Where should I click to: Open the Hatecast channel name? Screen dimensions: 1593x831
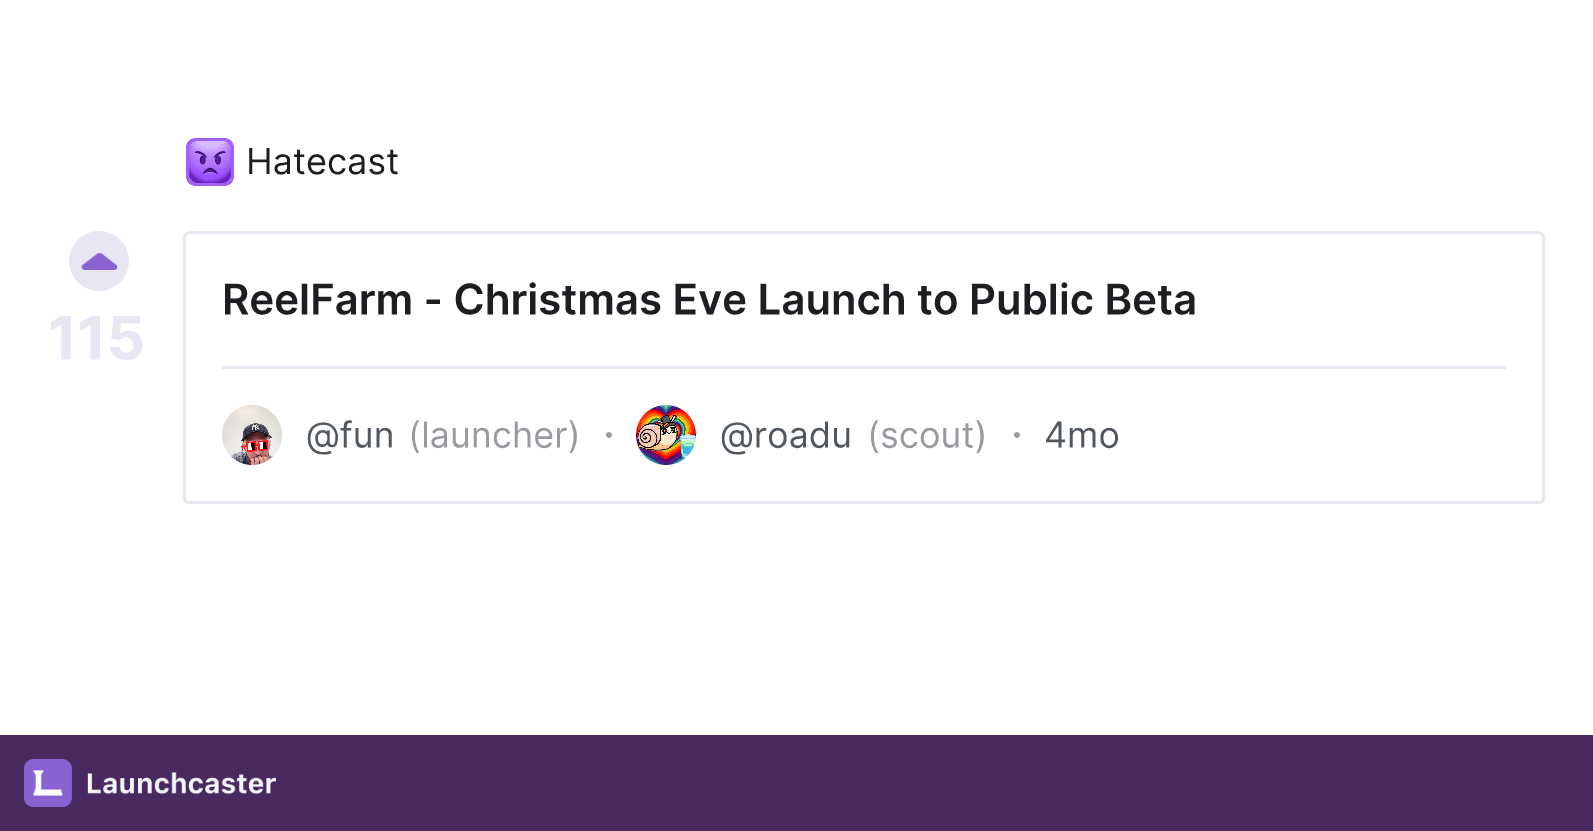coord(322,162)
